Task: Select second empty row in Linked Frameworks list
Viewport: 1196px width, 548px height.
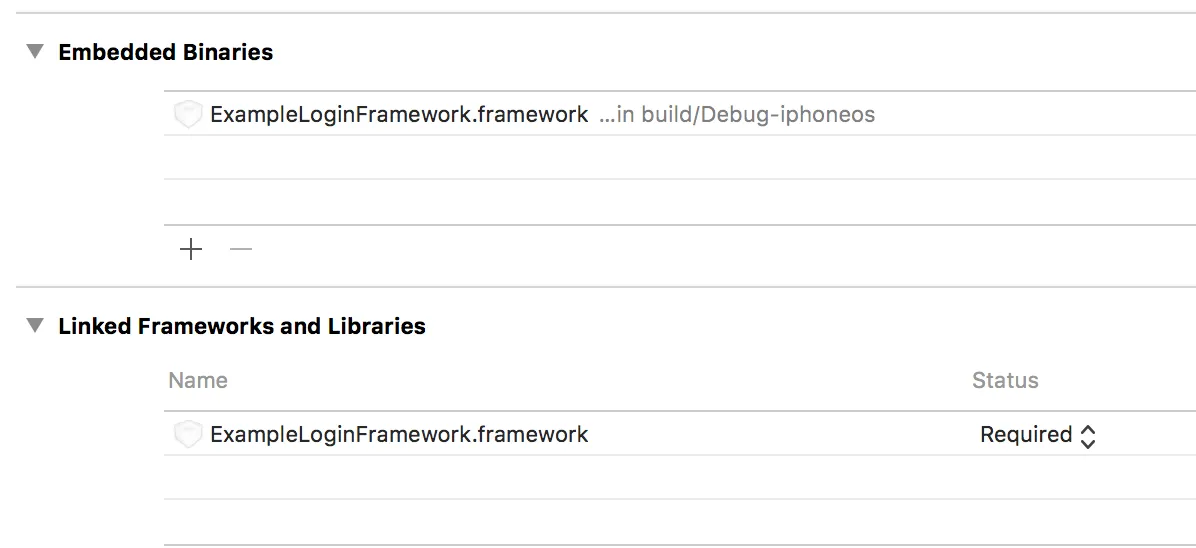Action: tap(680, 522)
